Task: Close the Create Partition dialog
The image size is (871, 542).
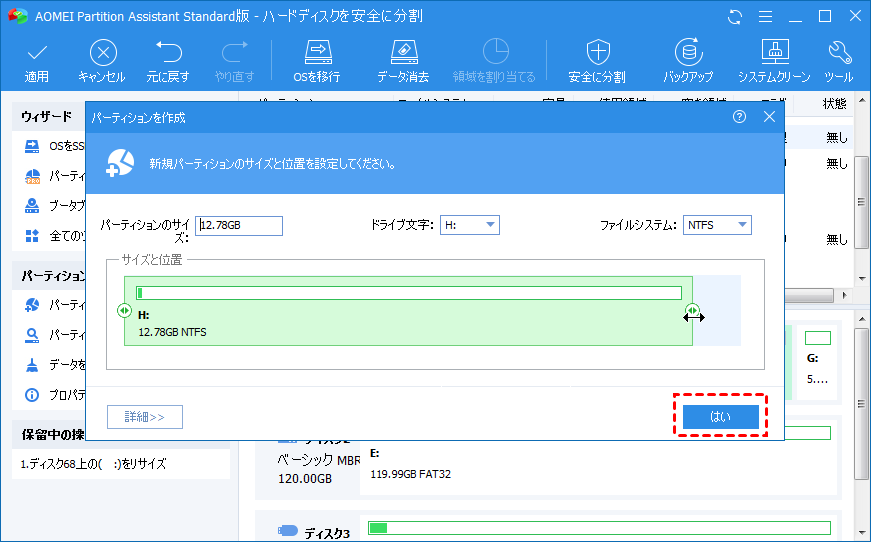Action: (769, 117)
